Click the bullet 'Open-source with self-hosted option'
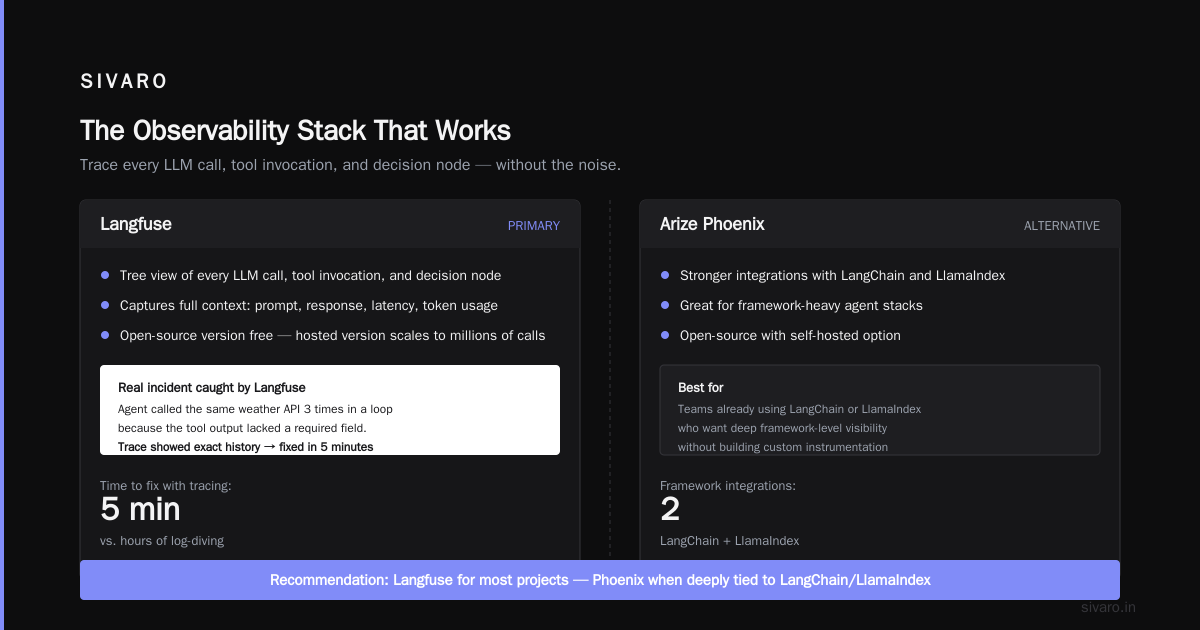The height and width of the screenshot is (630, 1200). click(x=790, y=335)
